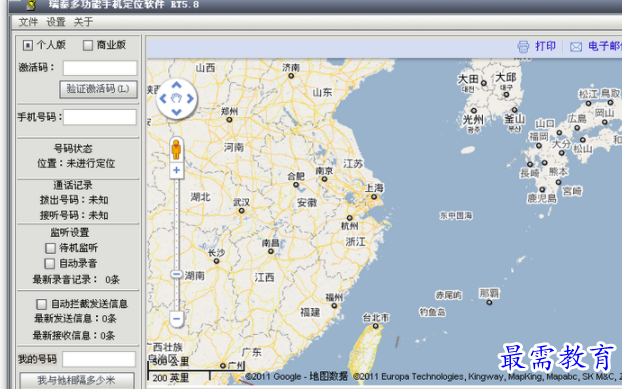Pan the map down with the arrow
This screenshot has width=622, height=389.
coord(177,112)
